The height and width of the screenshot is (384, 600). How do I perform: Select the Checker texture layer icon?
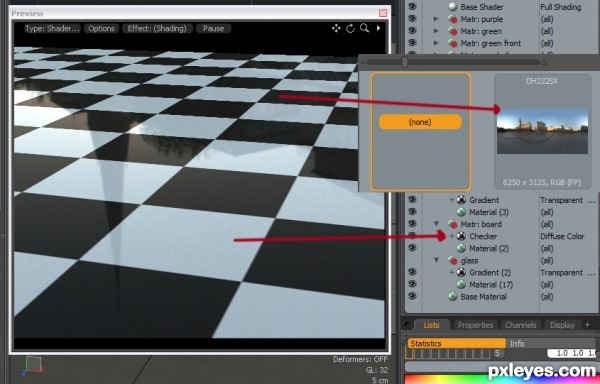point(461,236)
